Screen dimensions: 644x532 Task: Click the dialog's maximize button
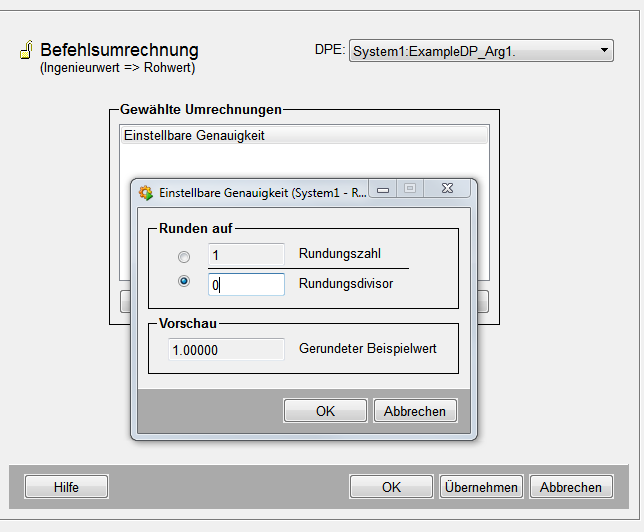tap(409, 189)
